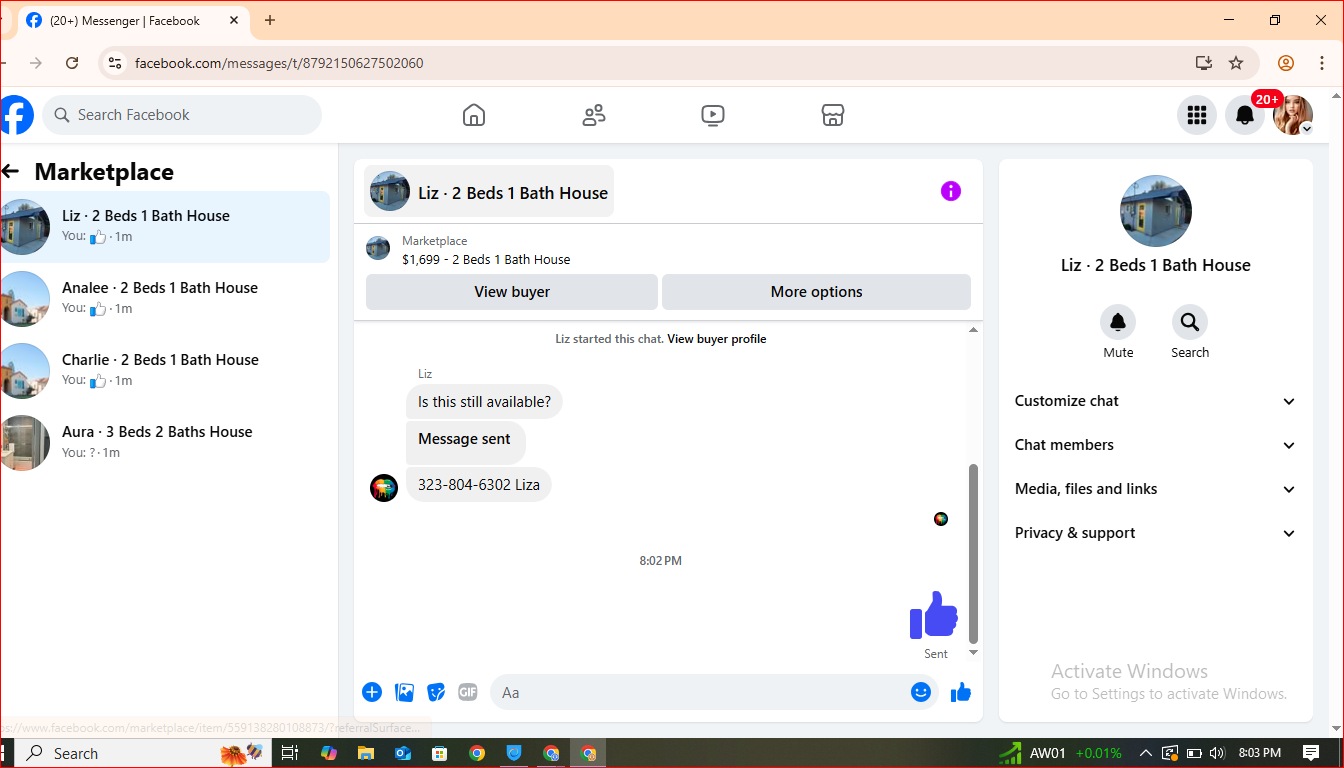
Task: Open the Facebook apps grid menu
Action: 1197,115
